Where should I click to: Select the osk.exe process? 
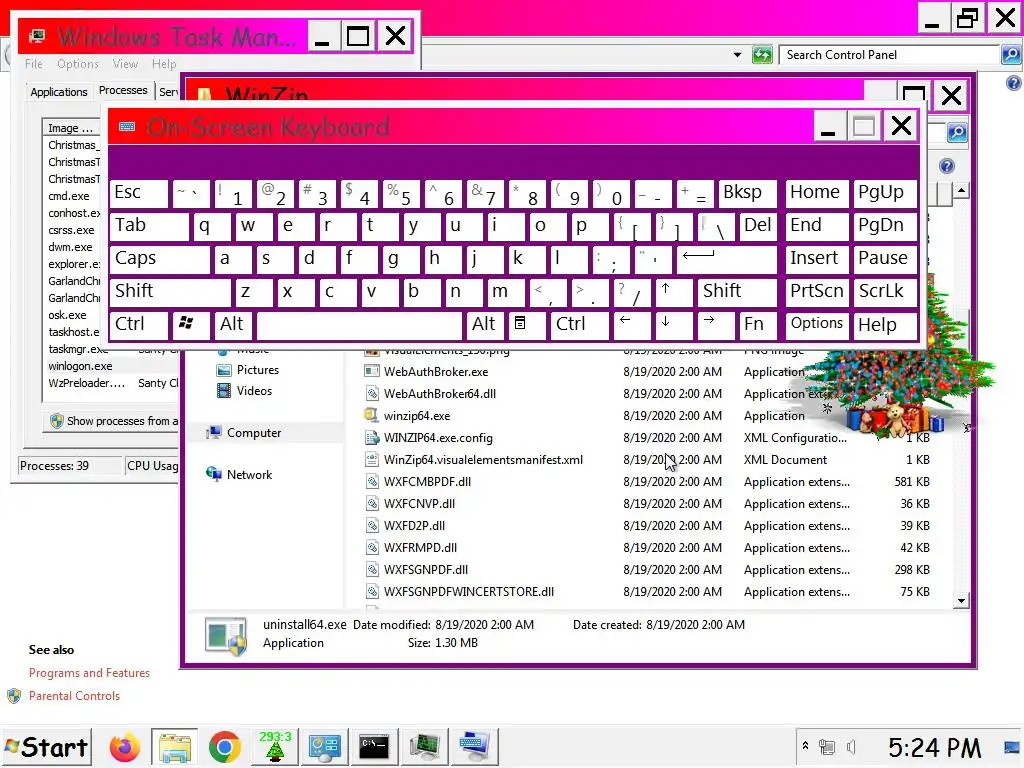pyautogui.click(x=67, y=315)
